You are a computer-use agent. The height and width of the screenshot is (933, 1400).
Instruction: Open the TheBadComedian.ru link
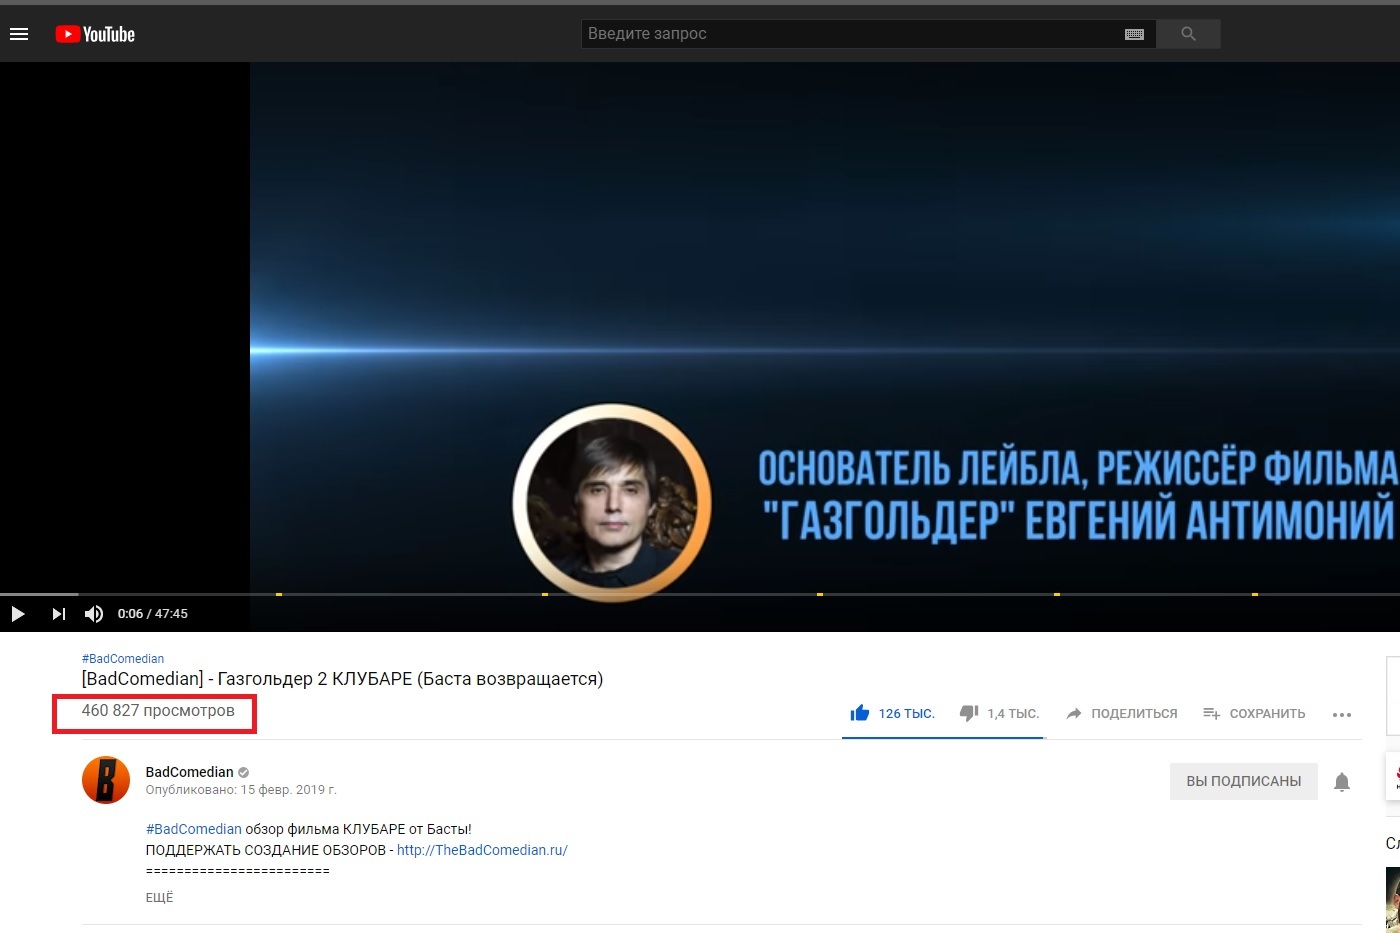482,850
